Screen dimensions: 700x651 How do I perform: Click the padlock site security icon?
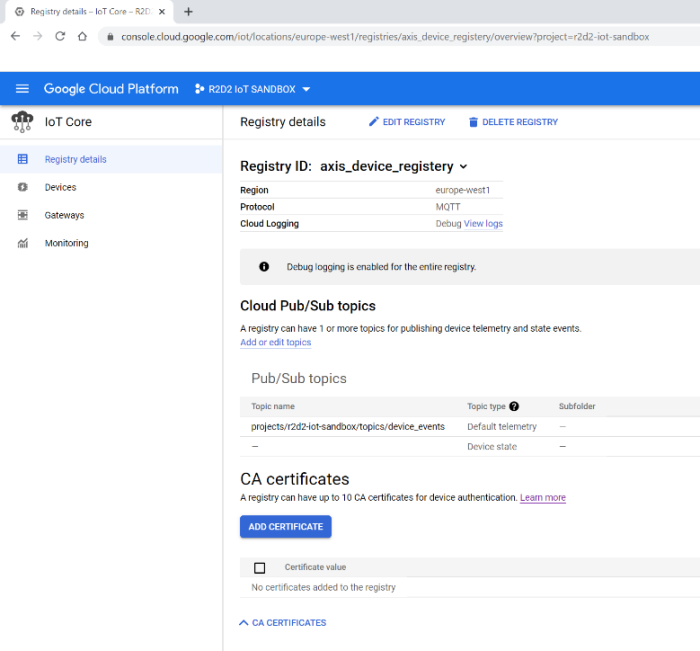pos(110,37)
